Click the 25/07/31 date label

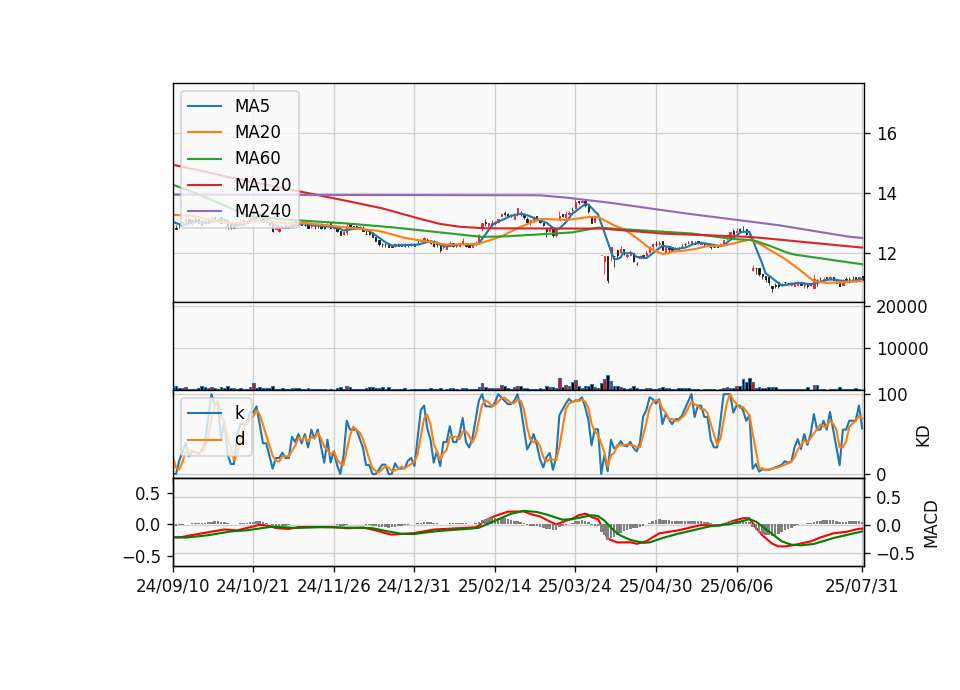(x=861, y=586)
